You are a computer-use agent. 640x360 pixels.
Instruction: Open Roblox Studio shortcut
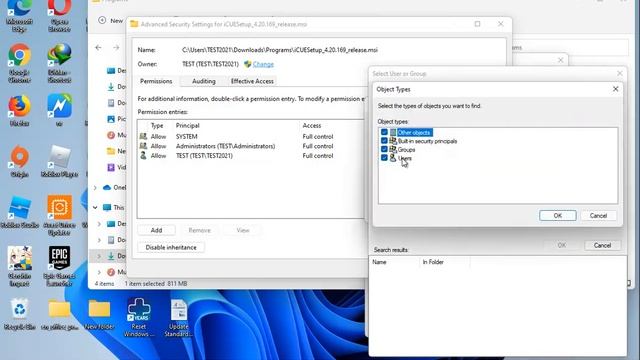(19, 212)
